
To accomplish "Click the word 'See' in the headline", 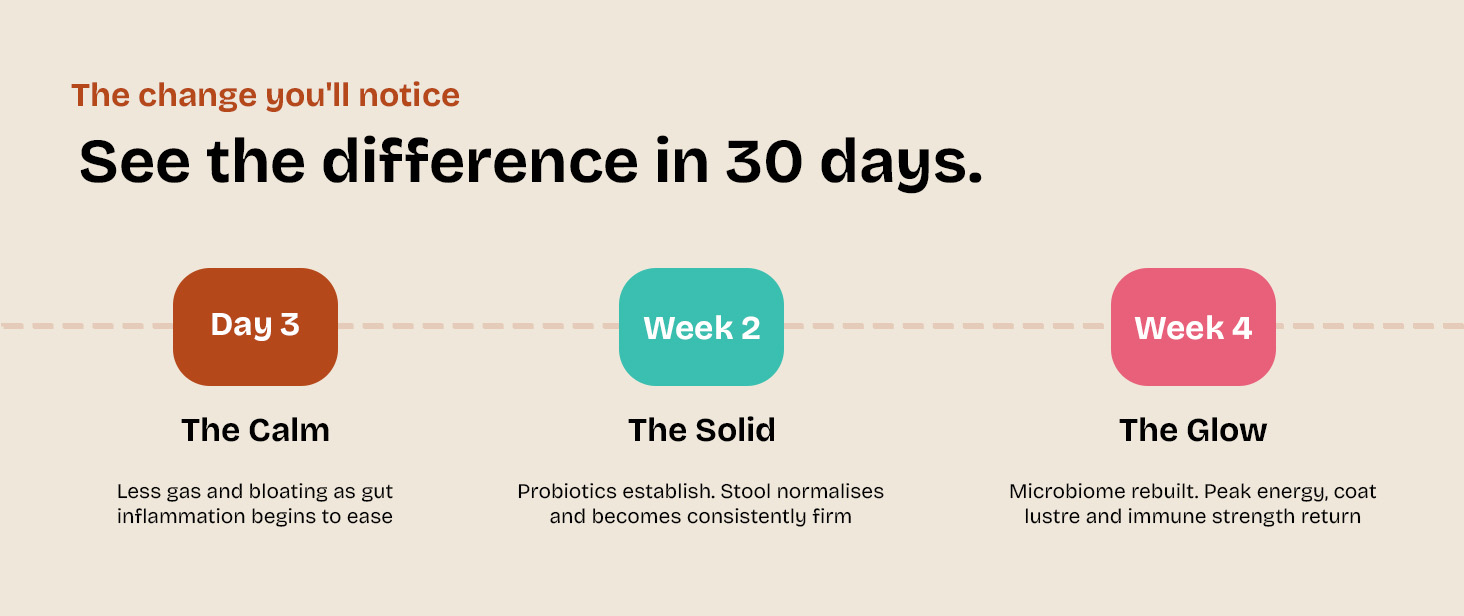I will tap(134, 161).
